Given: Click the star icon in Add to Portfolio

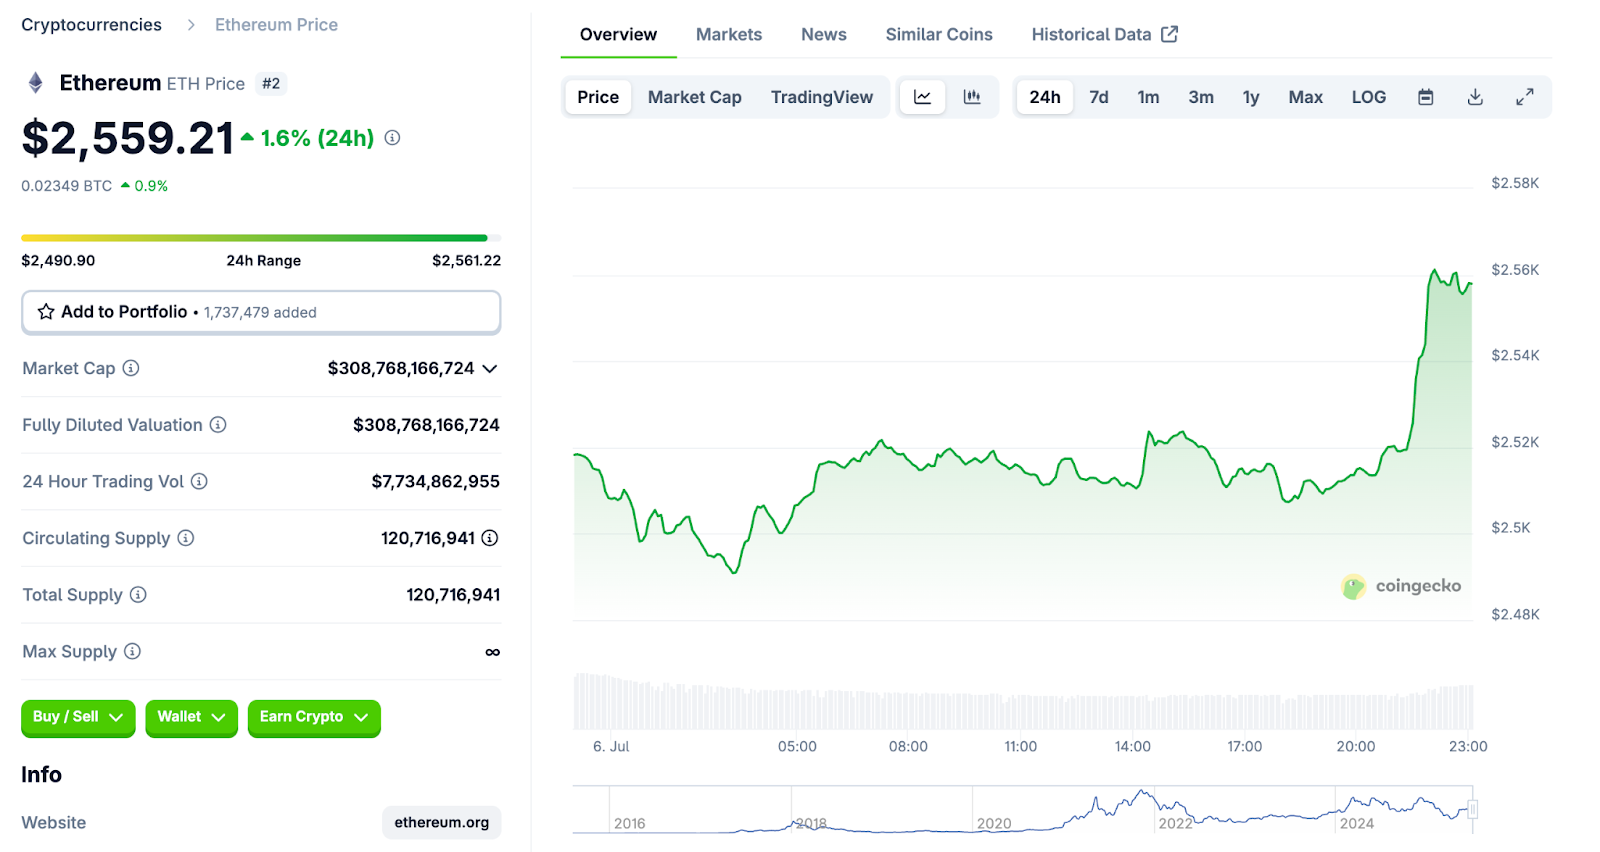Looking at the screenshot, I should tap(46, 312).
